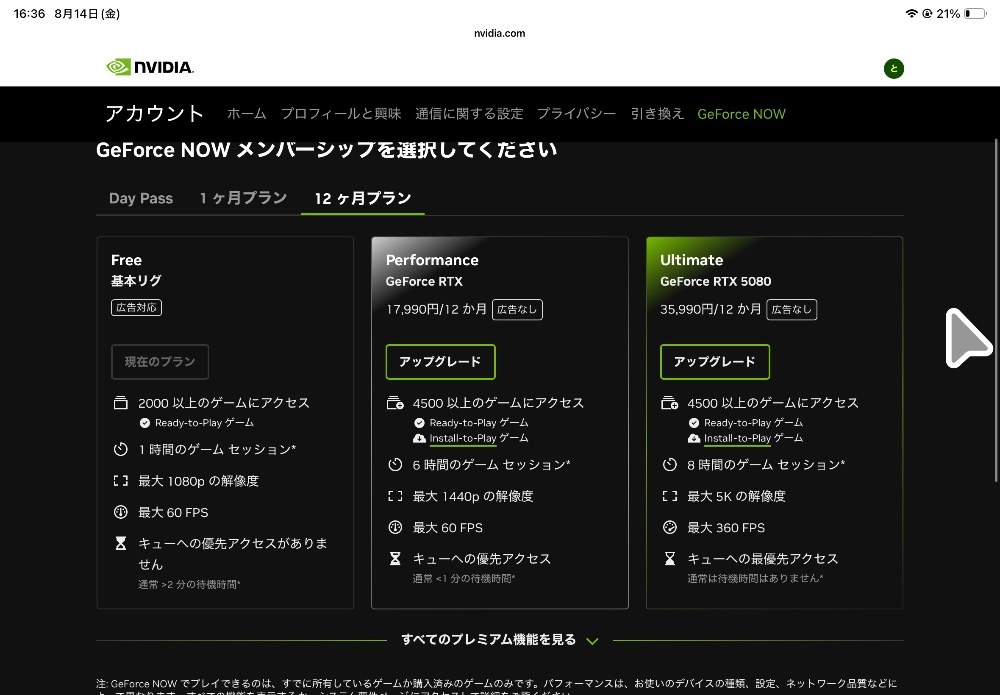Click the Performance plan games library icon

coord(395,403)
